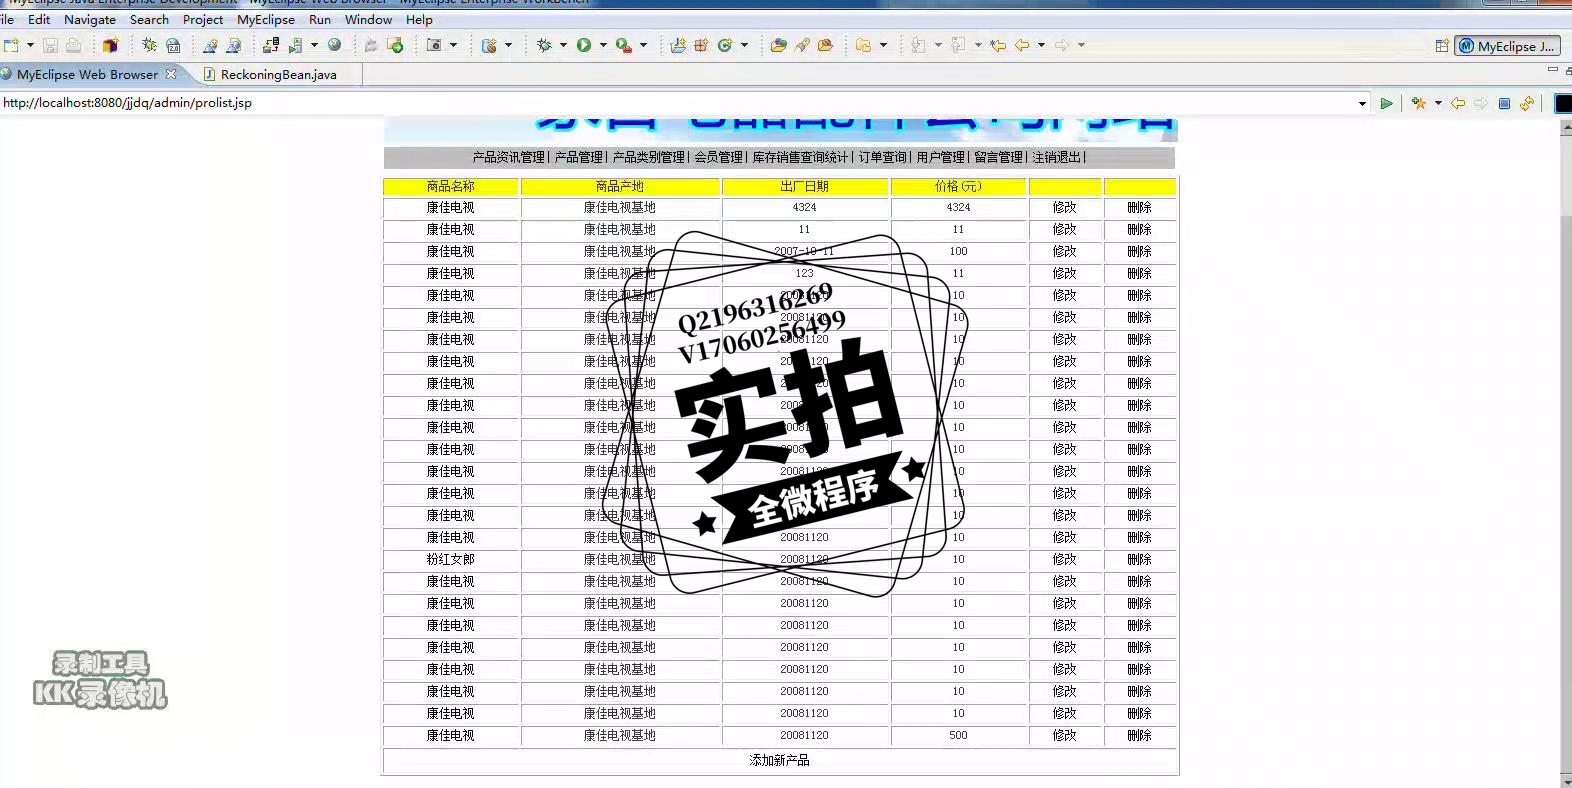Click the Next Annotation toolbar icon

pos(917,45)
